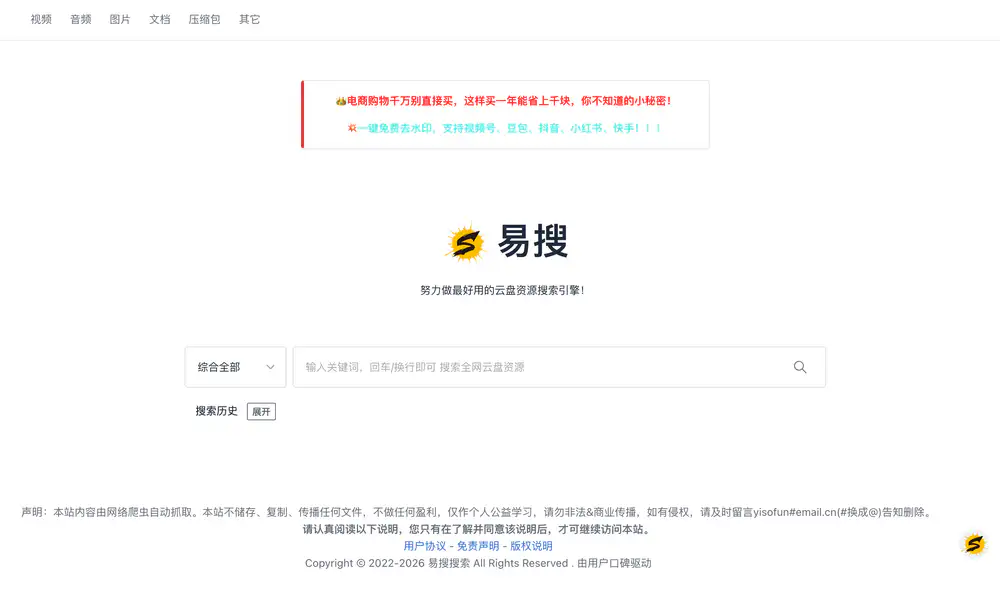Open the 压缩包 category in top navigation
1000x594 pixels.
tap(204, 20)
